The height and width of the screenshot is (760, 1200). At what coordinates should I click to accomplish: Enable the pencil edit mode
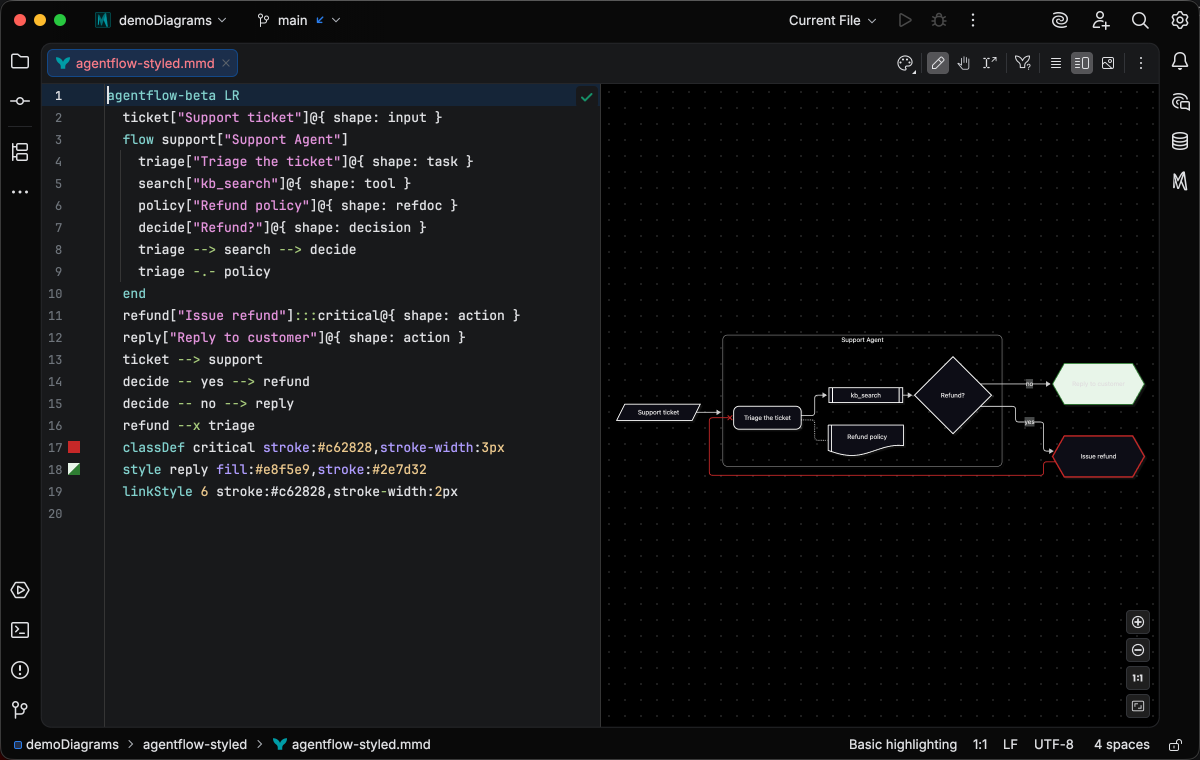pyautogui.click(x=938, y=63)
